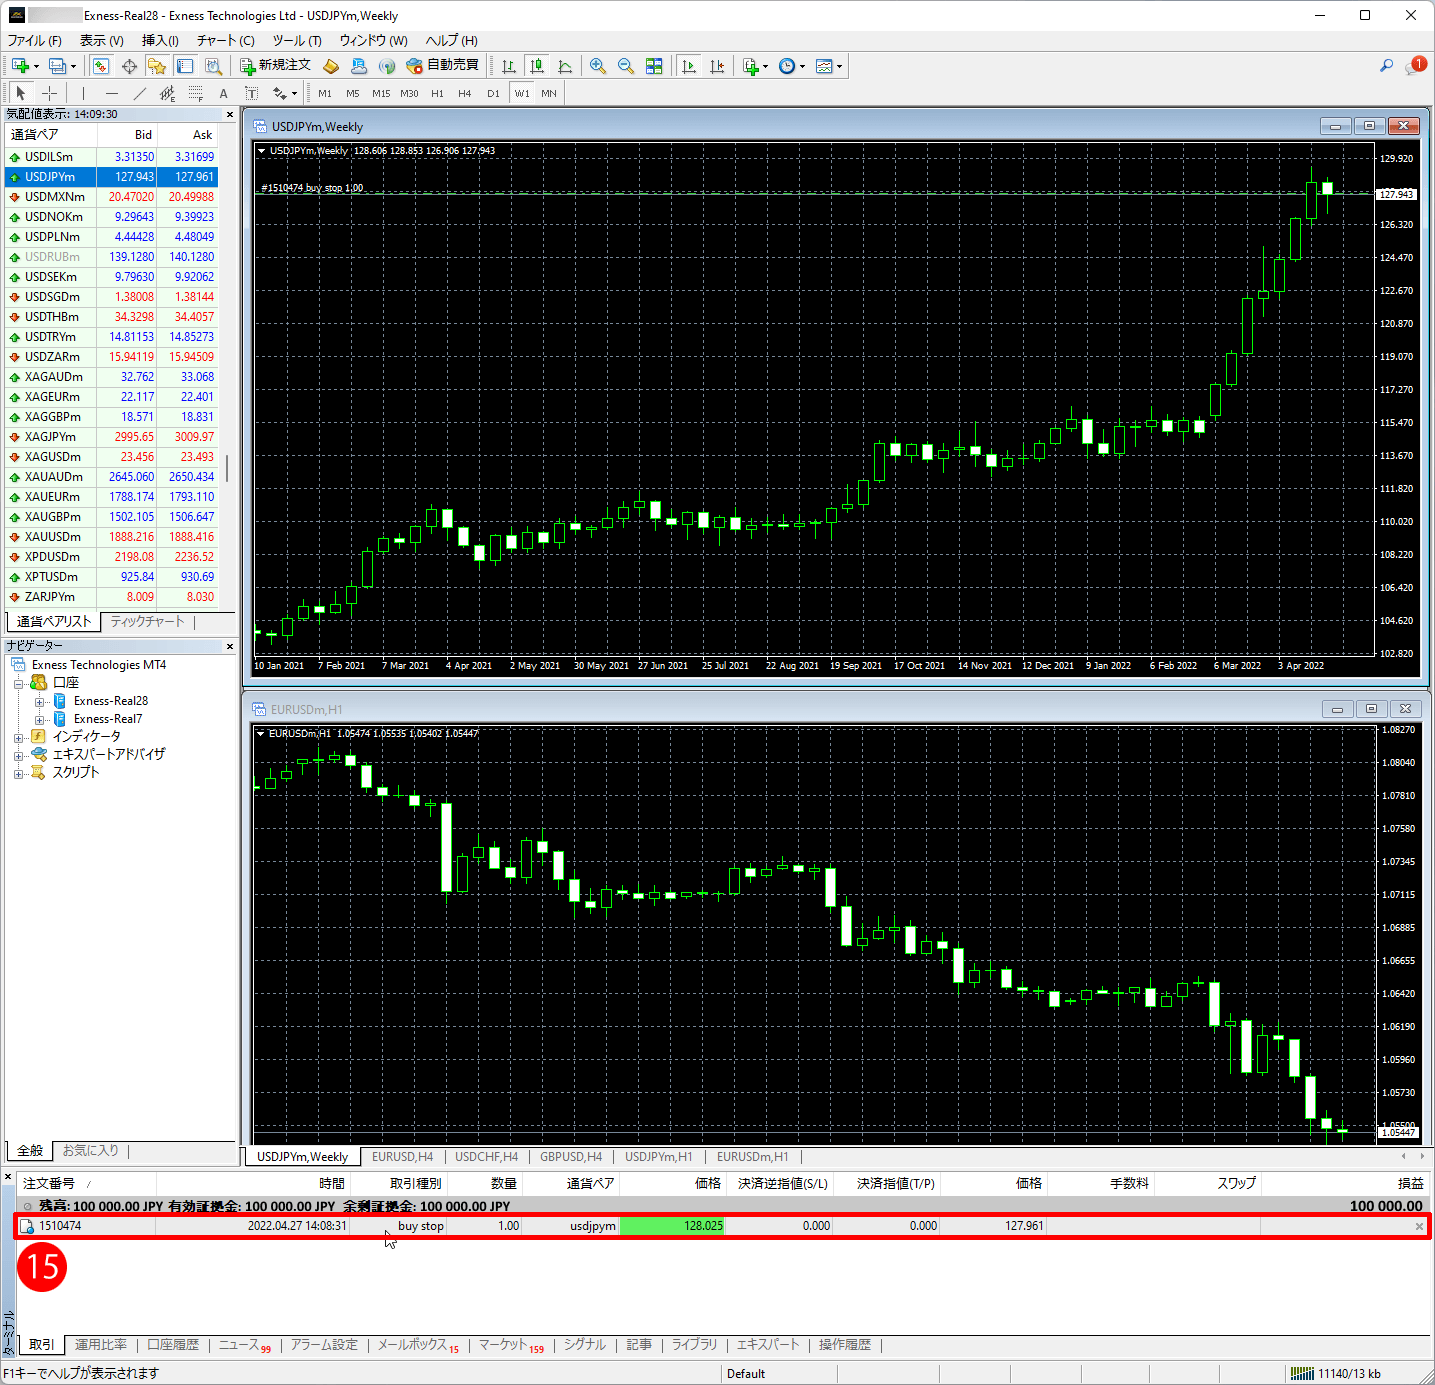
Task: Click the zoom out magnifier icon
Action: pyautogui.click(x=626, y=66)
